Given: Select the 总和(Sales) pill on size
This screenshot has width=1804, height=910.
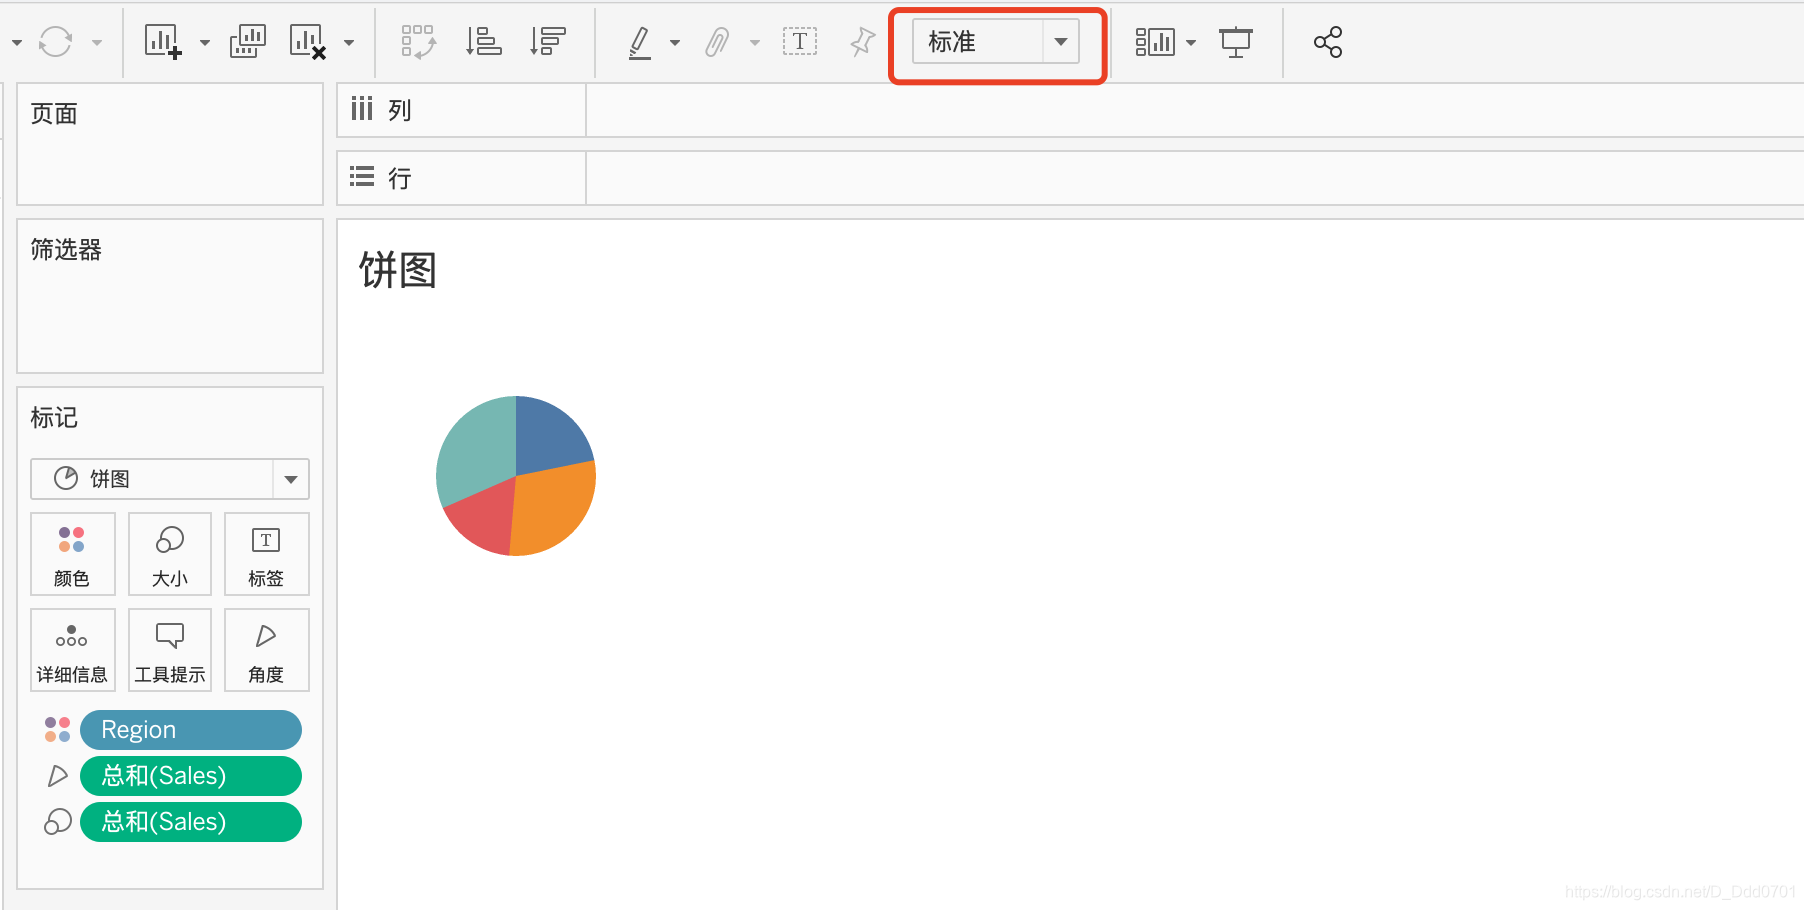Looking at the screenshot, I should coord(191,822).
